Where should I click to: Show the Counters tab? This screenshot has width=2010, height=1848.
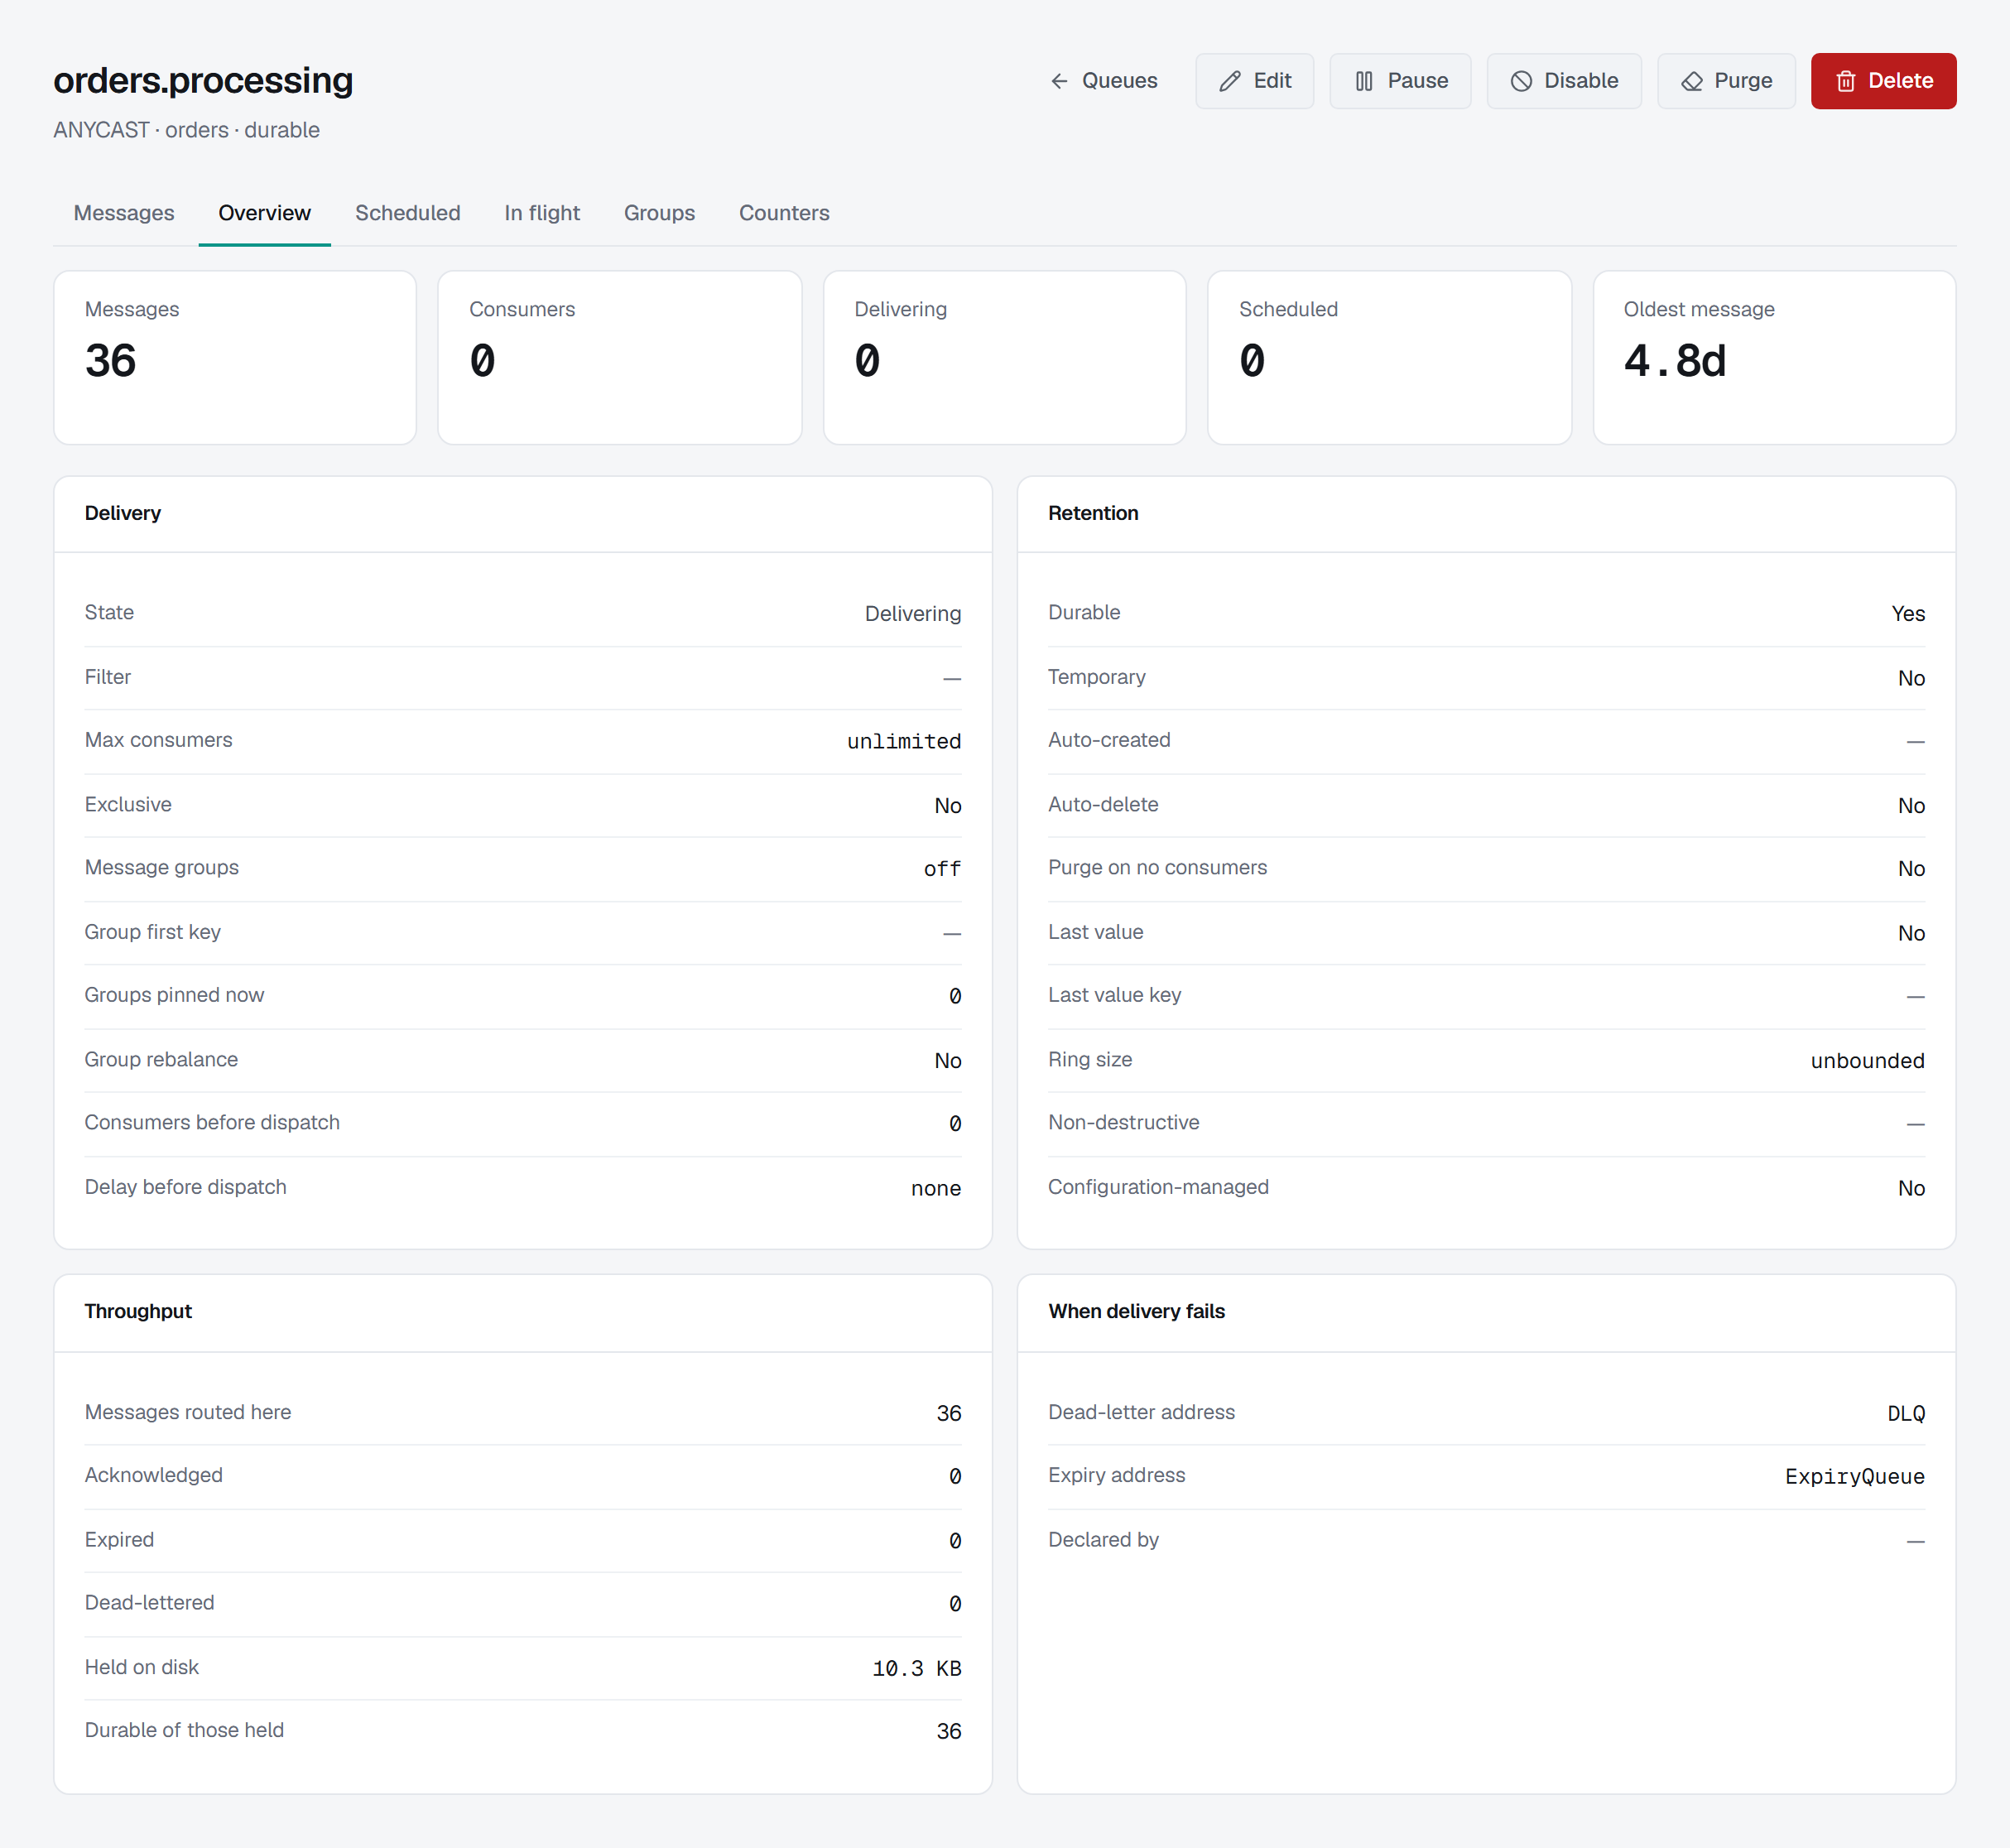coord(784,213)
